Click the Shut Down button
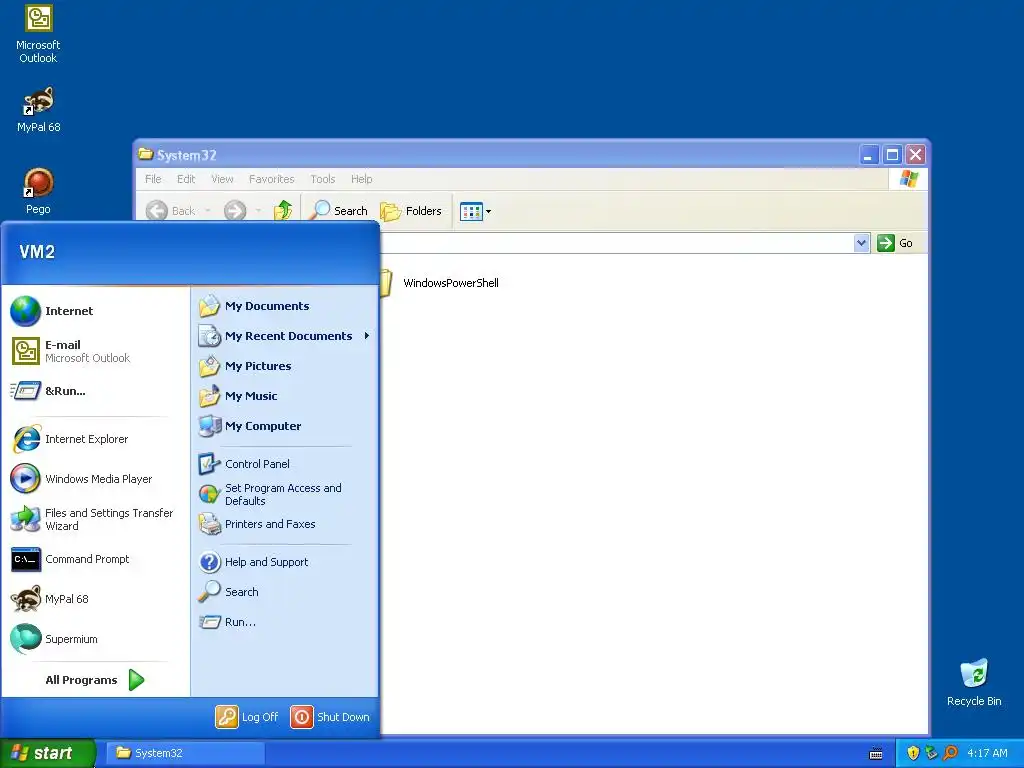 (330, 717)
